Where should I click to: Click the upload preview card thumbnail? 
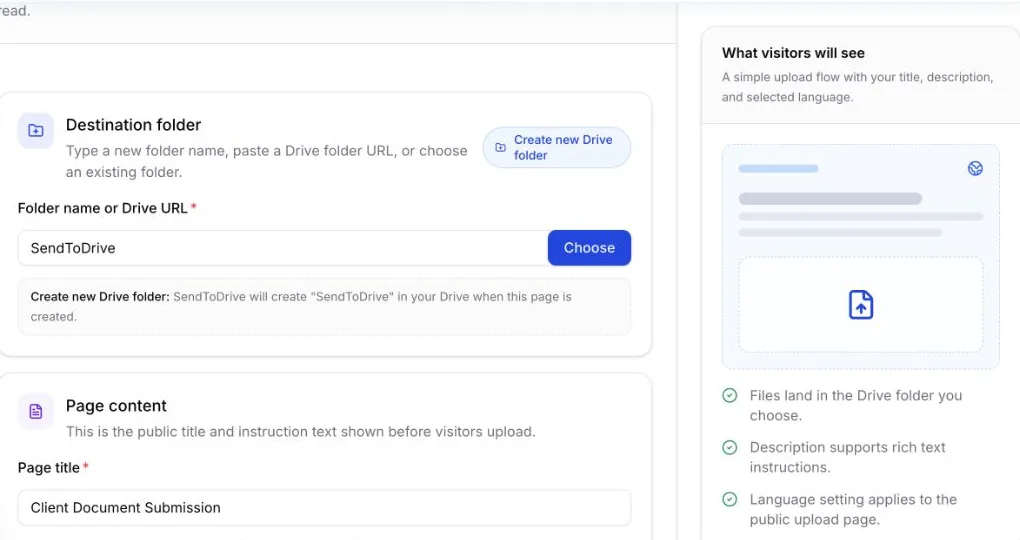(x=861, y=257)
